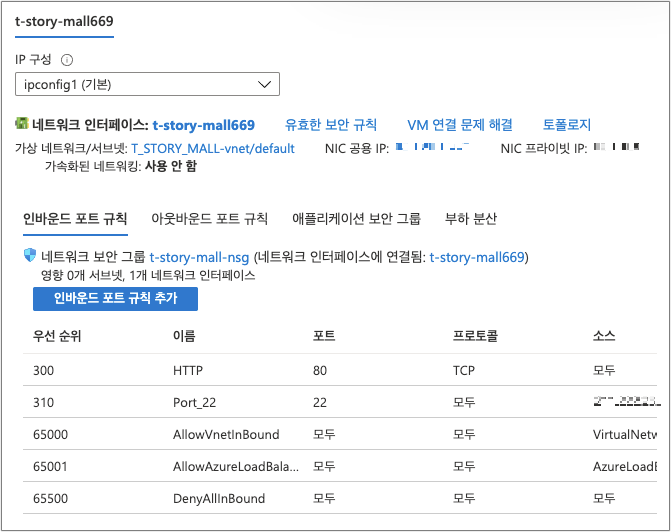Open T_STORY_MALL-vnet/default link
The height and width of the screenshot is (532, 671).
[x=213, y=149]
